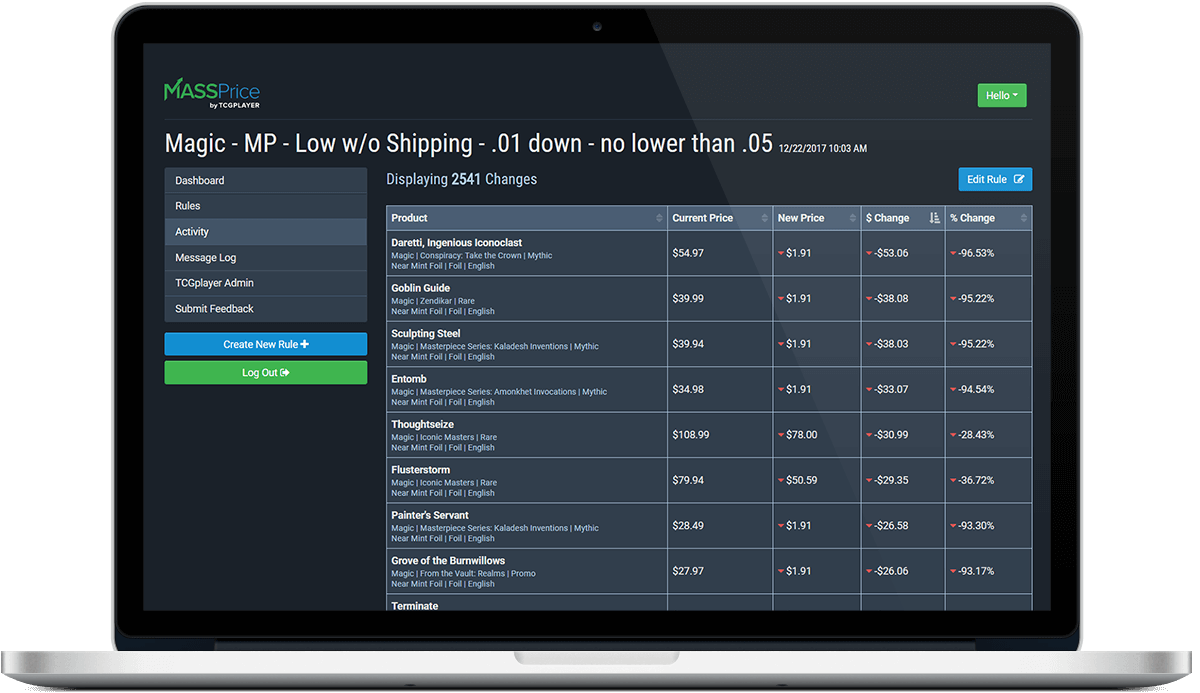
Task: Click the -$53.06 change cell
Action: [x=903, y=253]
